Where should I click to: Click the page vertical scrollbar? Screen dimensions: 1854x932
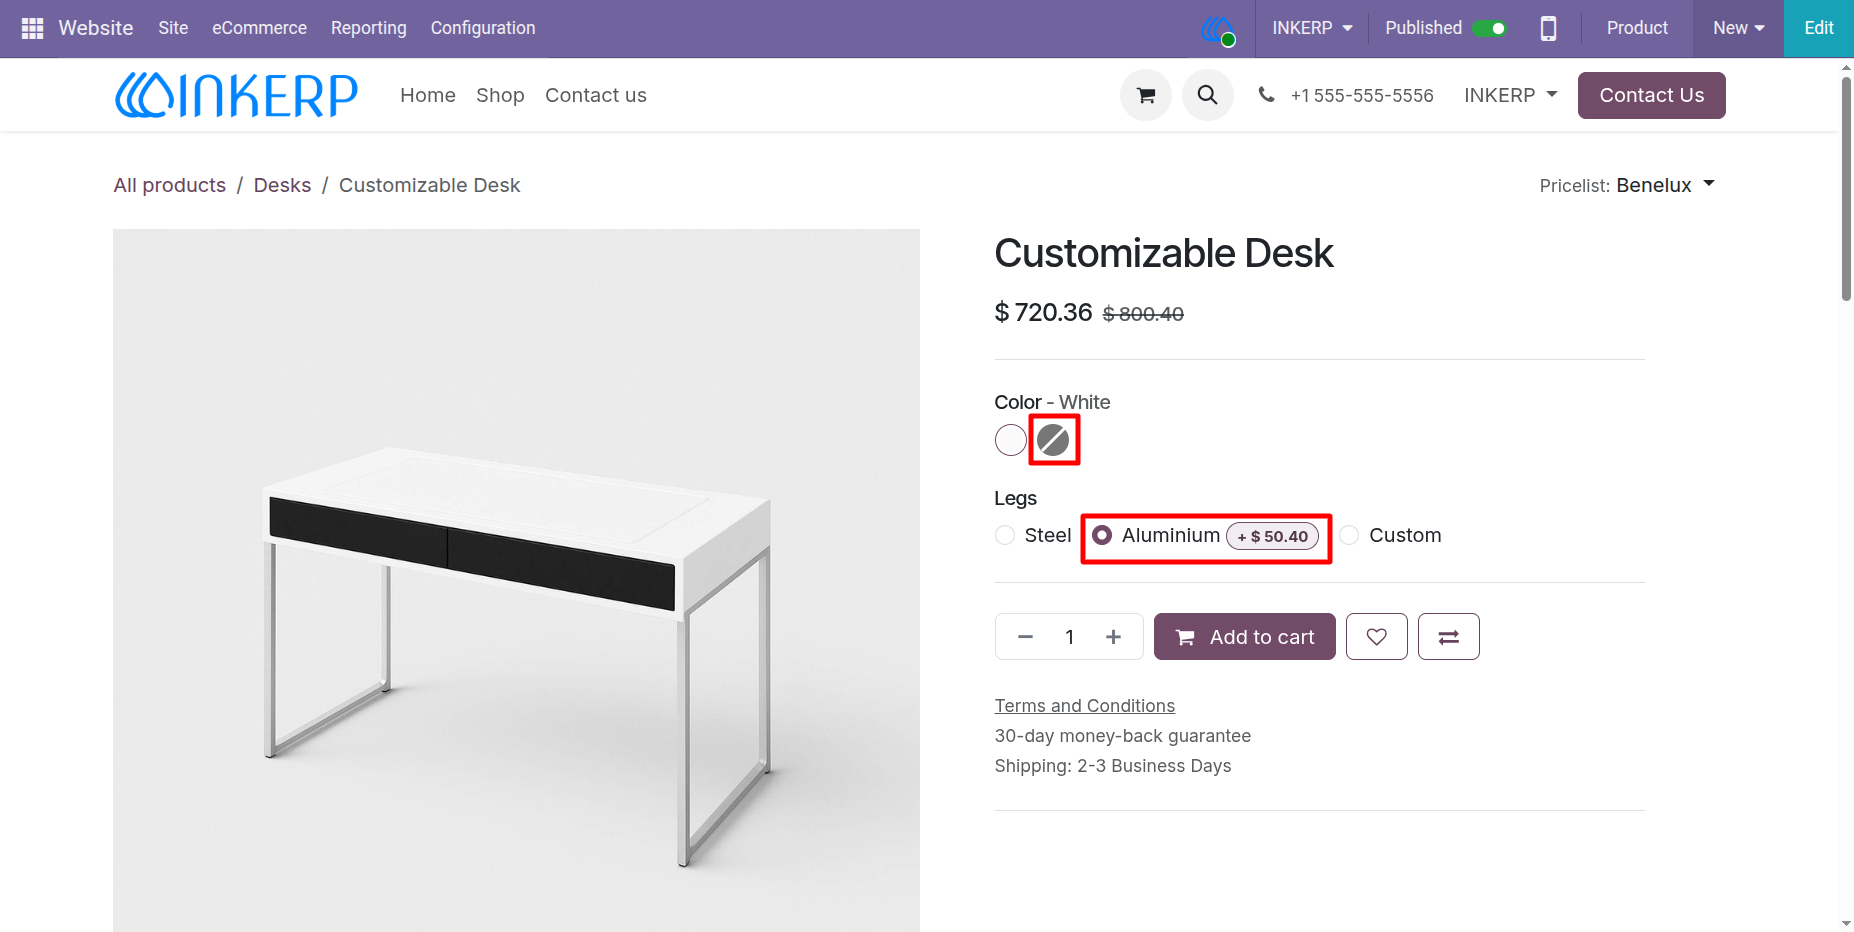coord(1846,190)
